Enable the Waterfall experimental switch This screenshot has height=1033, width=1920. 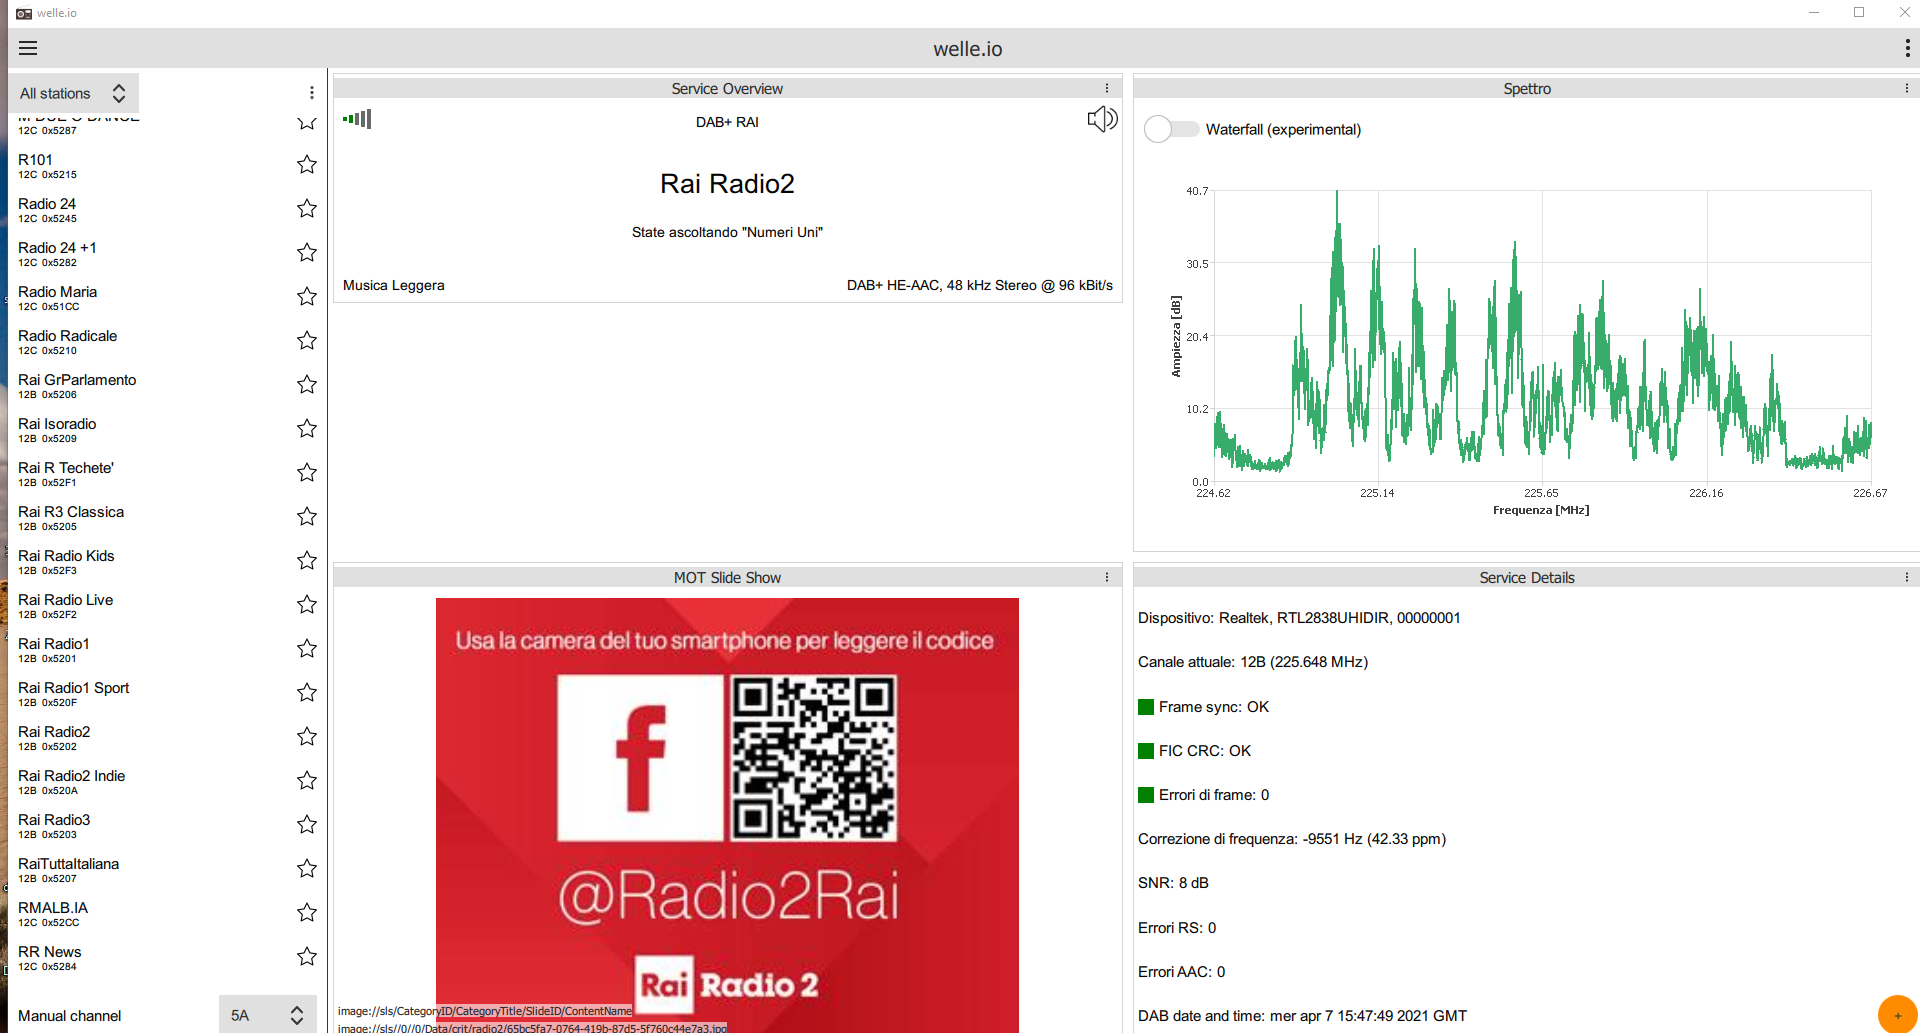coord(1171,129)
